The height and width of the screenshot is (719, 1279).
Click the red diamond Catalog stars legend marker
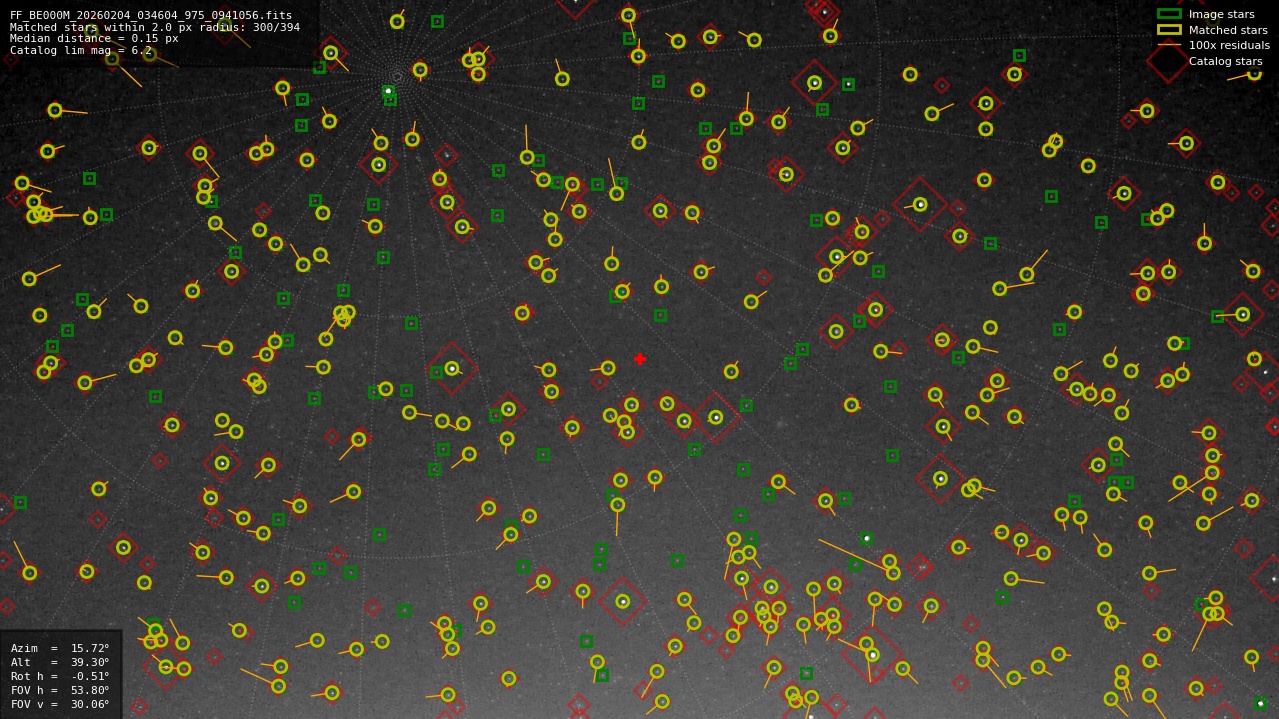point(1169,61)
